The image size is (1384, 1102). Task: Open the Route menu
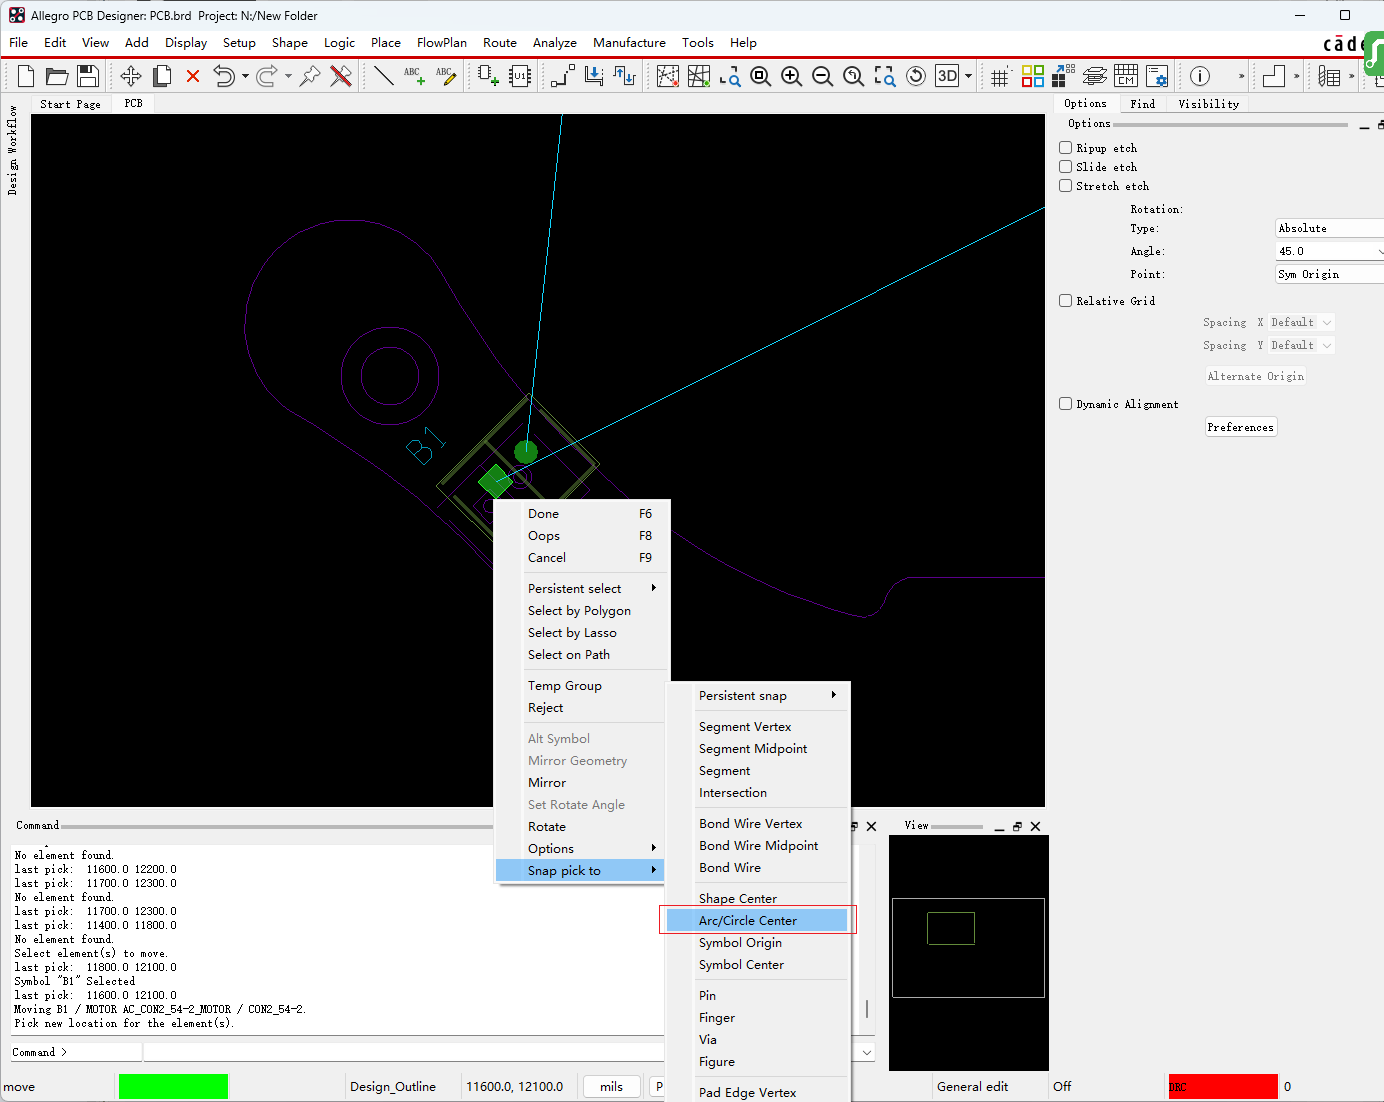(500, 43)
